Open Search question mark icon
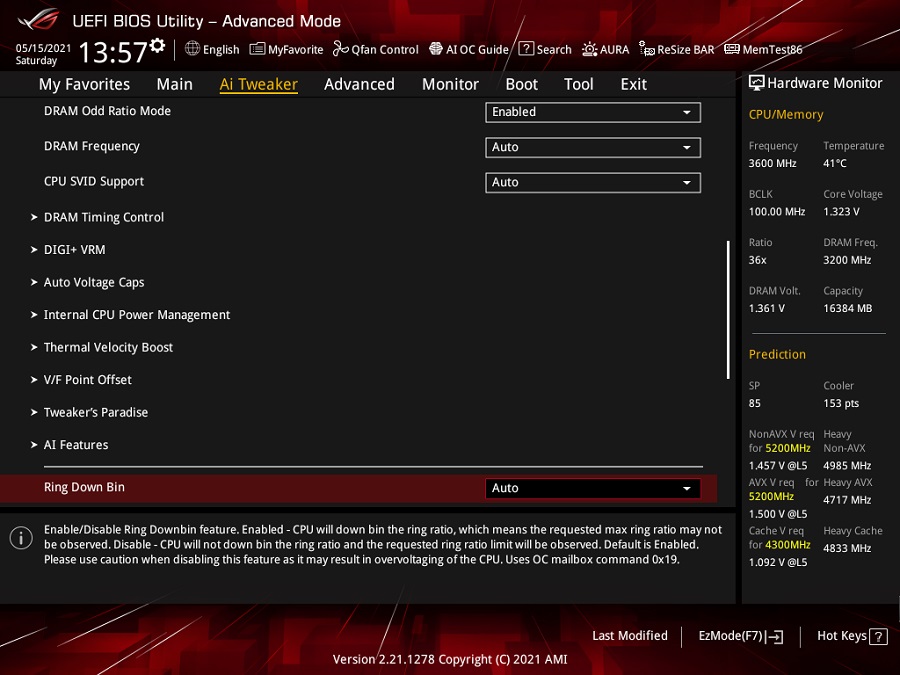The image size is (900, 675). (526, 49)
